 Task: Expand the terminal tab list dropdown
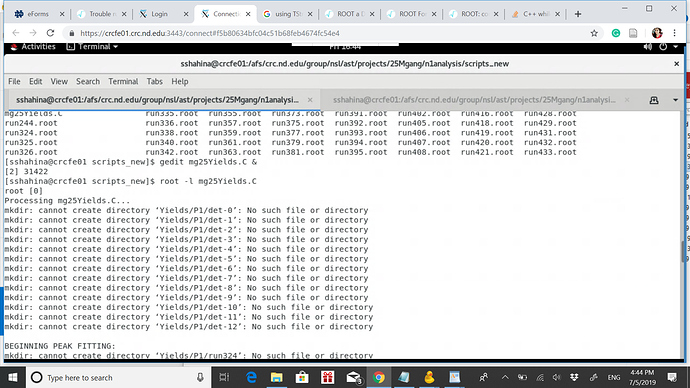(675, 100)
